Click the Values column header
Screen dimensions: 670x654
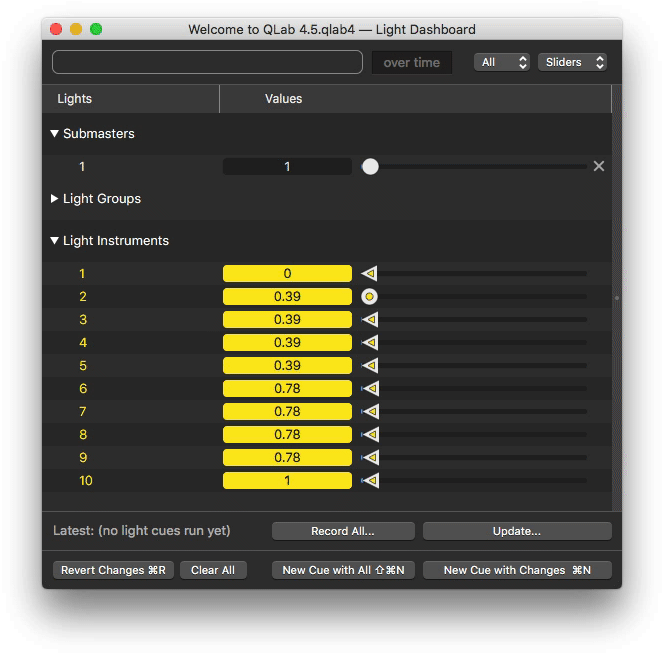point(415,99)
